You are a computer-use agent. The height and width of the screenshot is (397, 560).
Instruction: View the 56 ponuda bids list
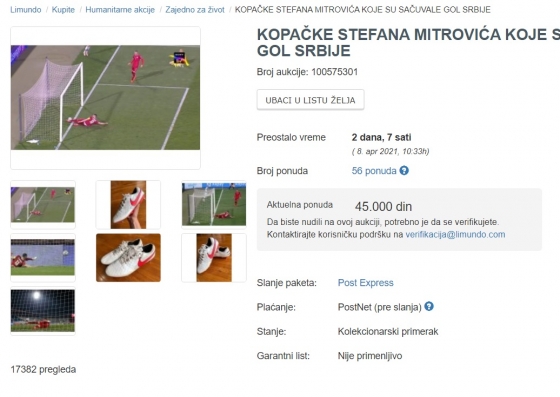(374, 171)
